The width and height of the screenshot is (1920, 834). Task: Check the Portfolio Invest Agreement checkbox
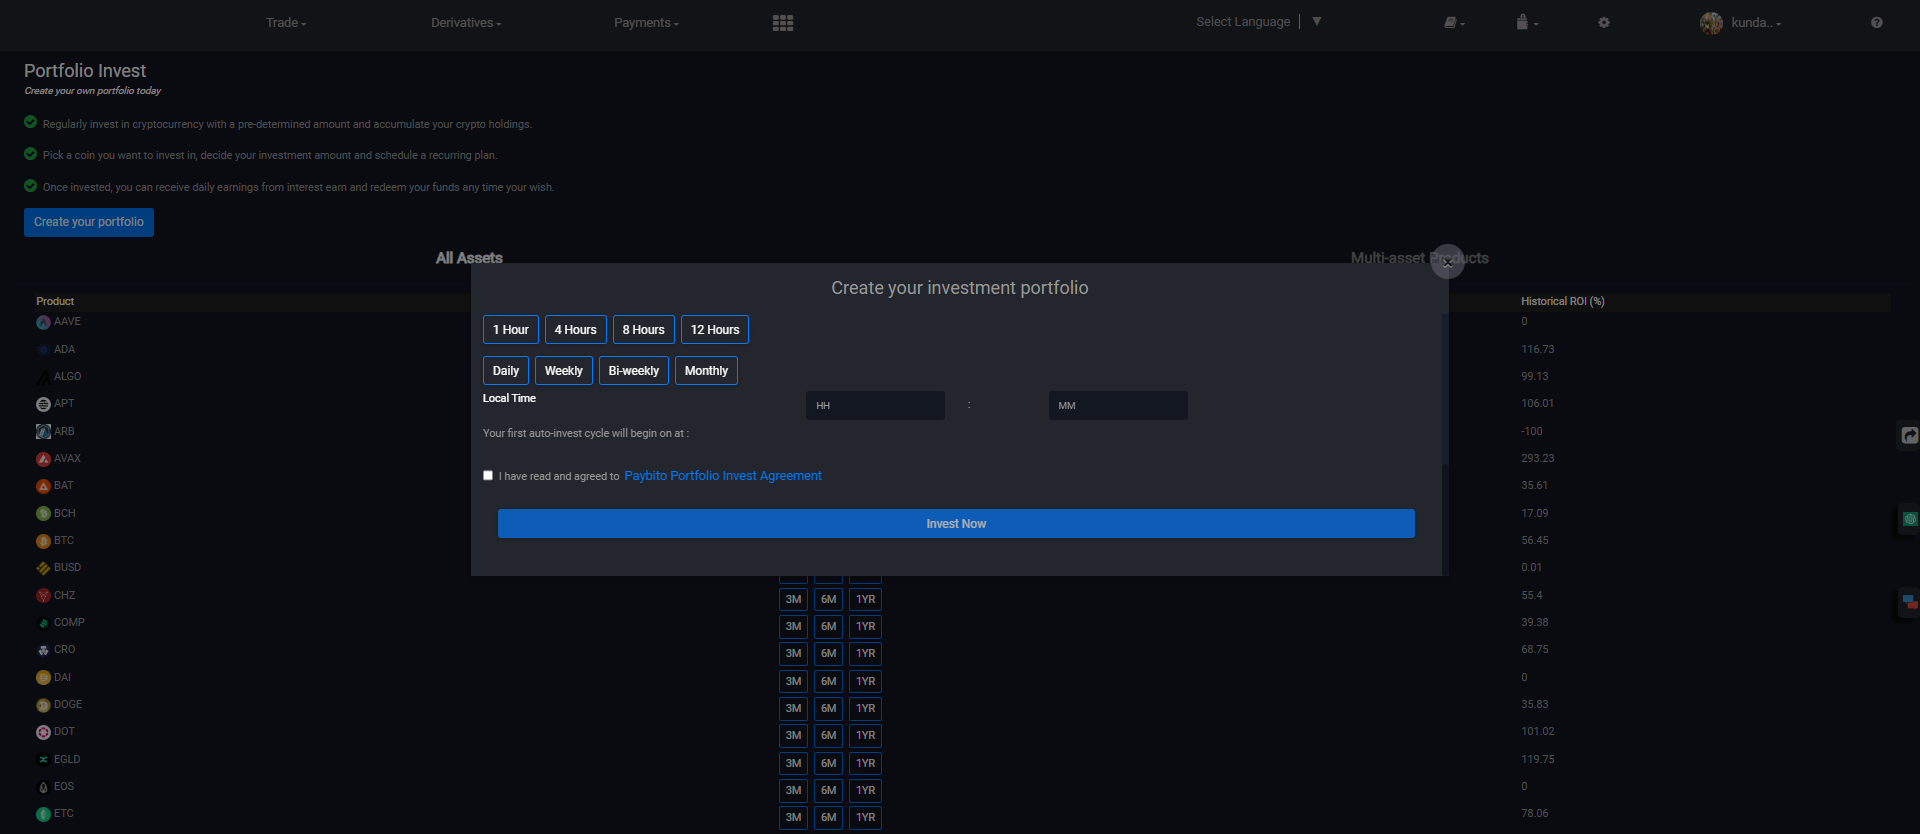tap(488, 476)
